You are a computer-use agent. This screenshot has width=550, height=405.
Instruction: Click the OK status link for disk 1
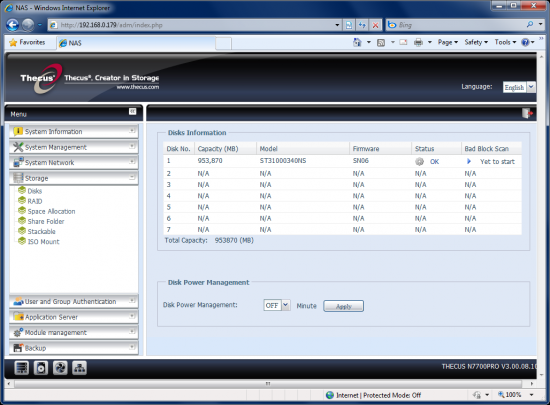coord(434,162)
